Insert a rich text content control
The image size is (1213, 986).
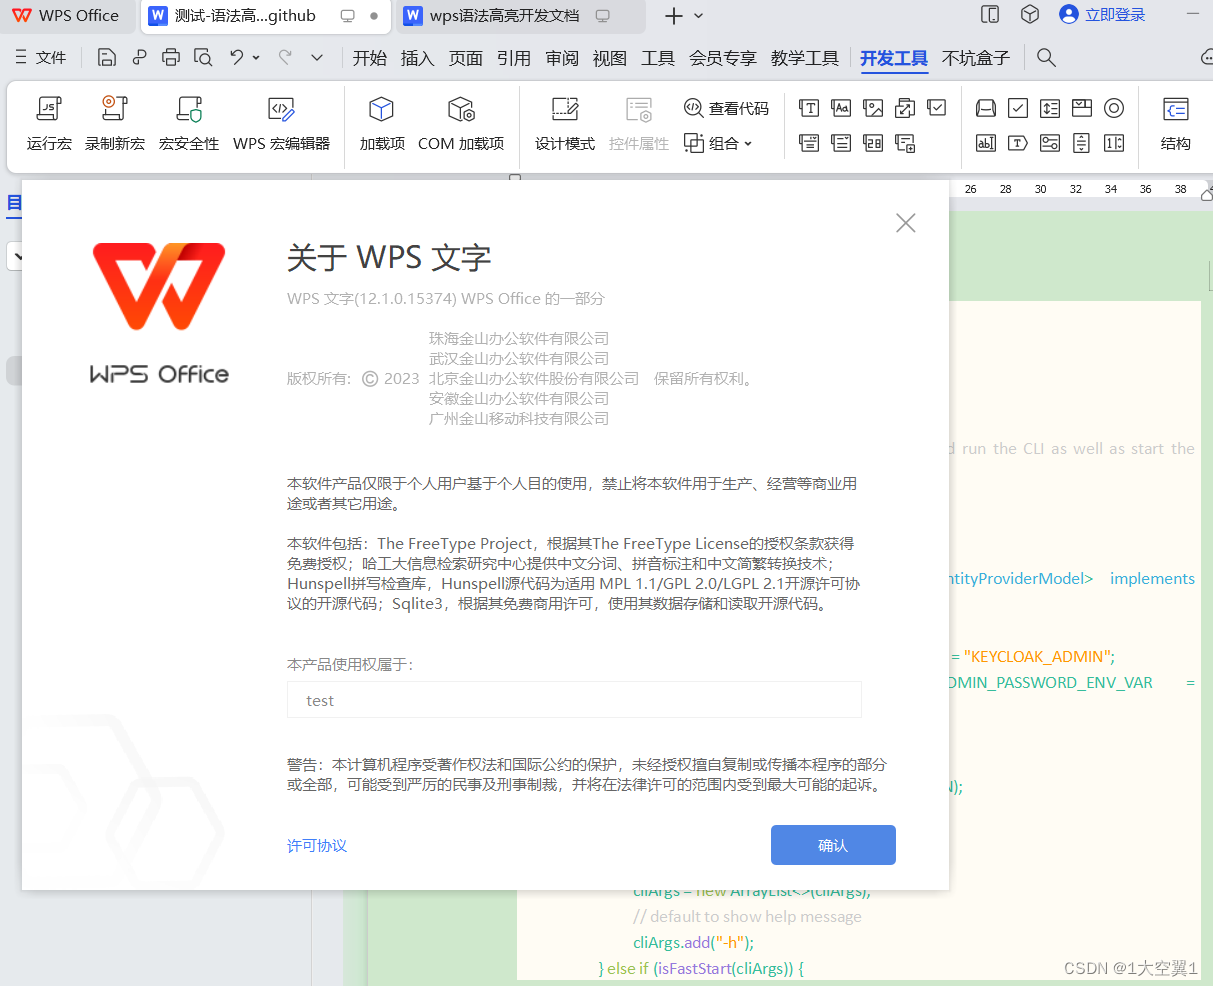point(809,108)
